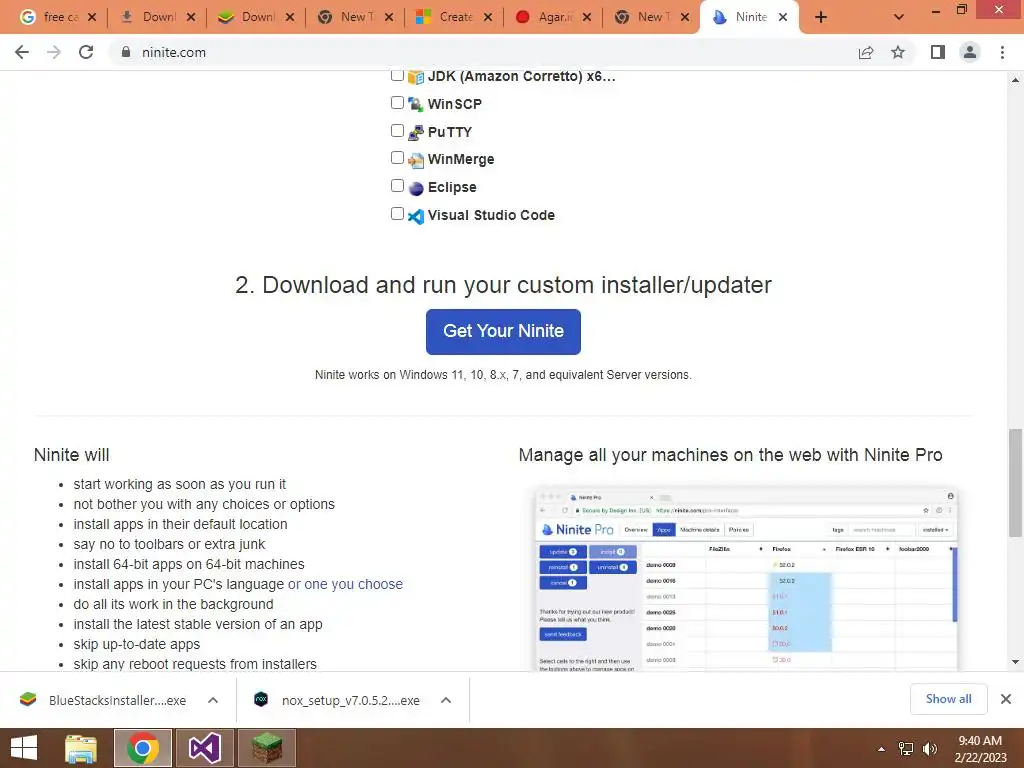Image resolution: width=1024 pixels, height=768 pixels.
Task: View site information lock icon
Action: 126,52
